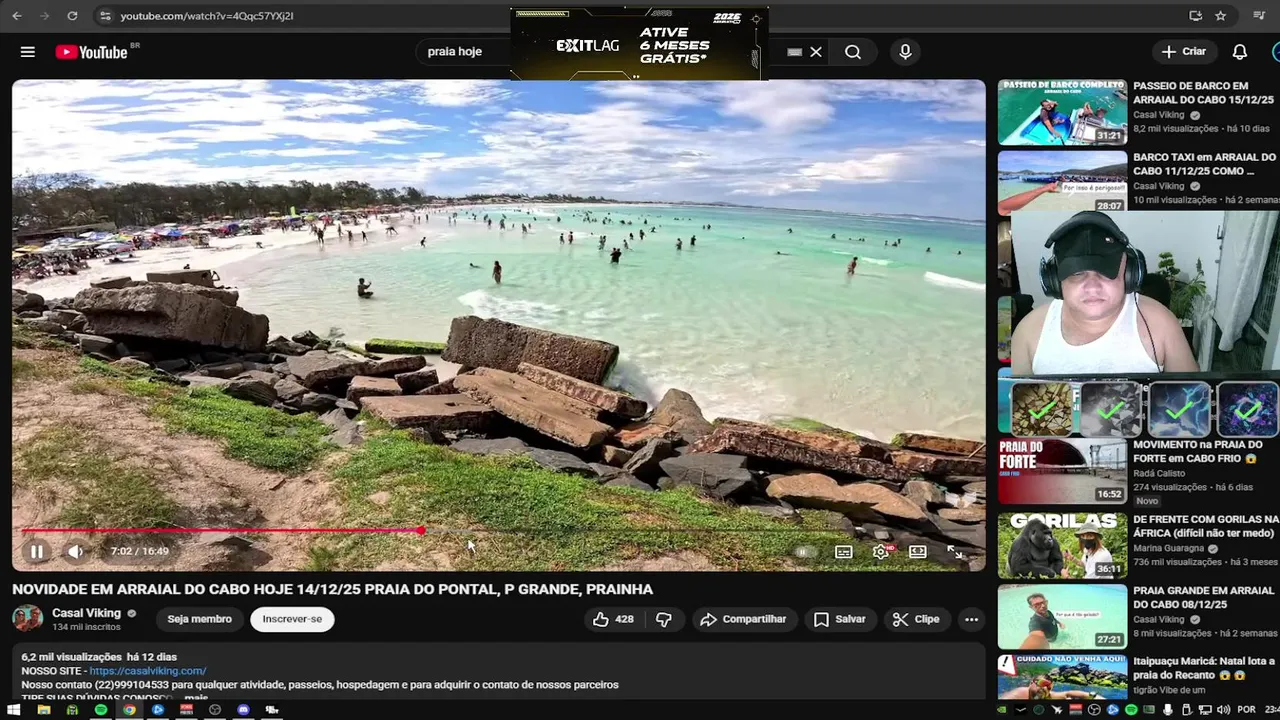
Task: Open the Gorilas video thumbnail
Action: click(x=1062, y=545)
